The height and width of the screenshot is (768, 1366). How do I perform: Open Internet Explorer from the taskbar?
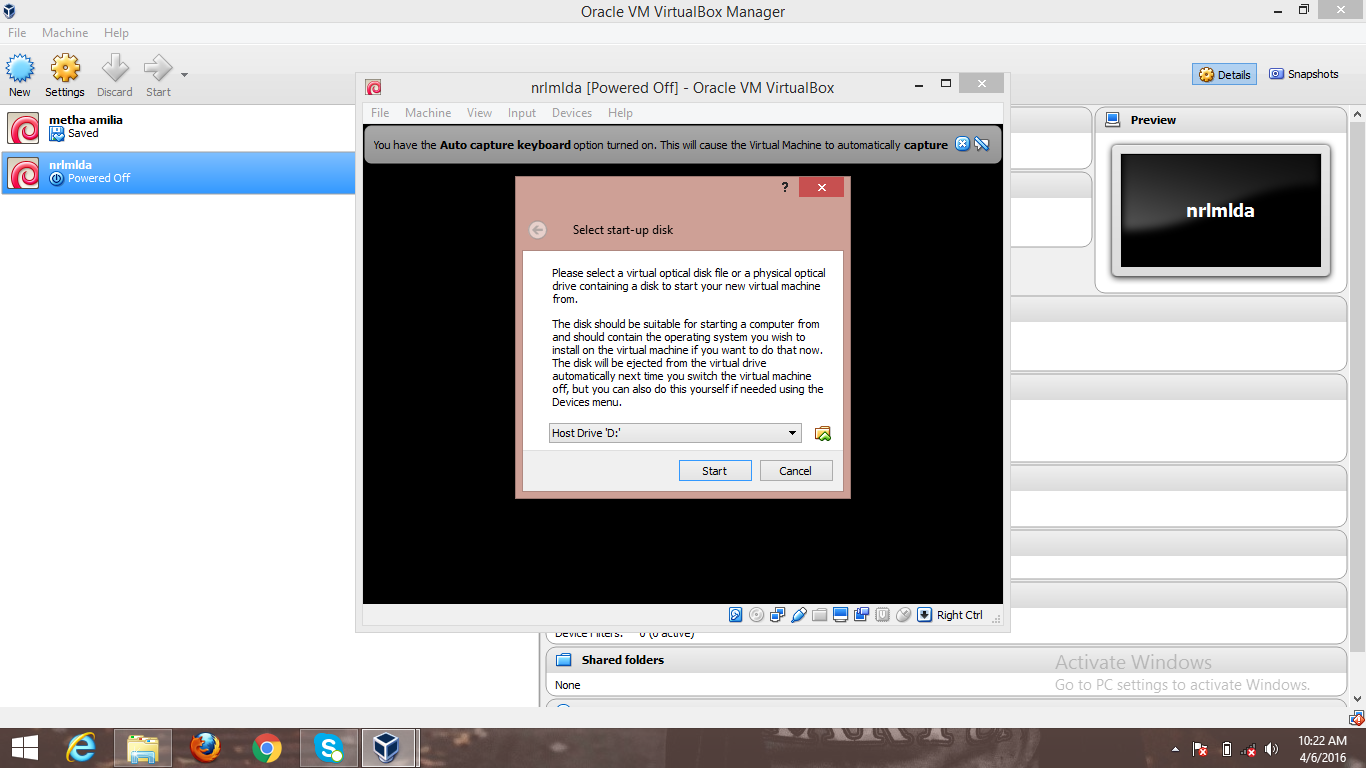(82, 748)
